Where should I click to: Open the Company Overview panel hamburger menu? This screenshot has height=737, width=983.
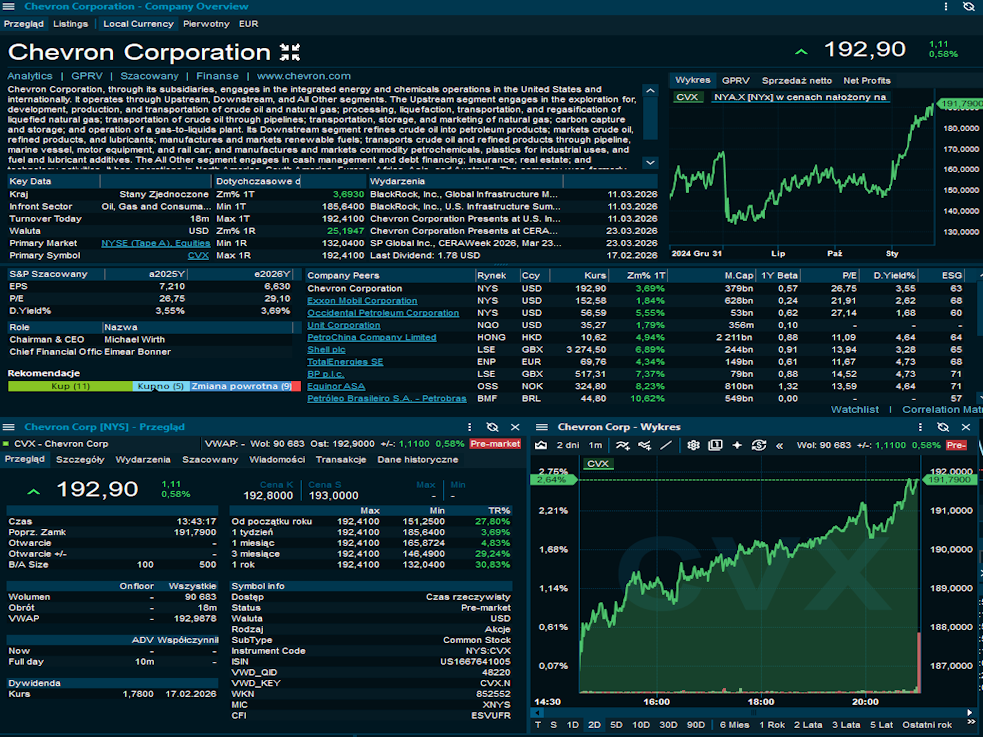click(x=9, y=7)
